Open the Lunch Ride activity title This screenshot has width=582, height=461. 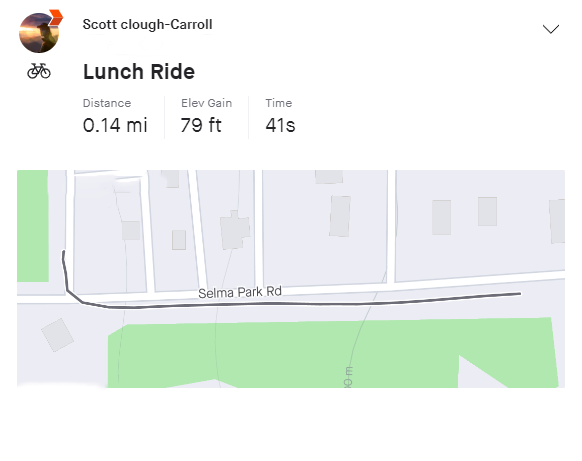tap(139, 72)
